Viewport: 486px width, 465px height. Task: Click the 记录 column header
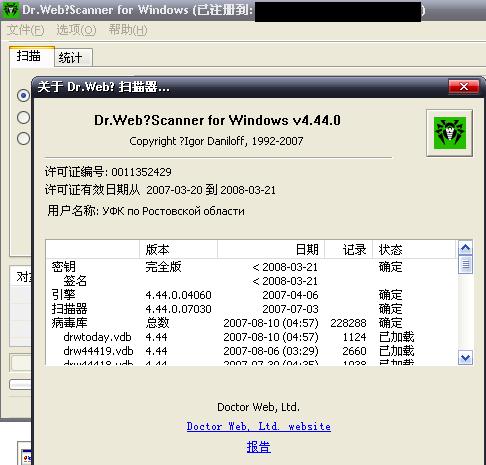[x=348, y=249]
